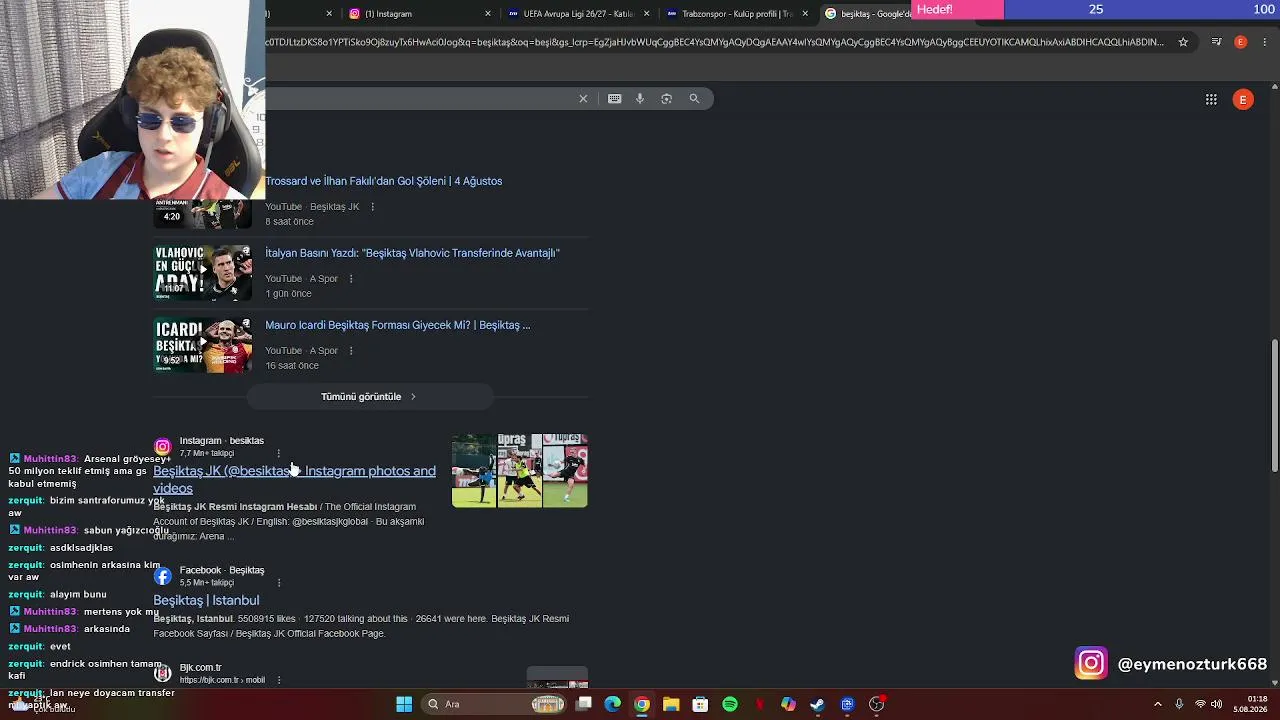
Task: Open the Instagram result preview images
Action: (x=520, y=470)
